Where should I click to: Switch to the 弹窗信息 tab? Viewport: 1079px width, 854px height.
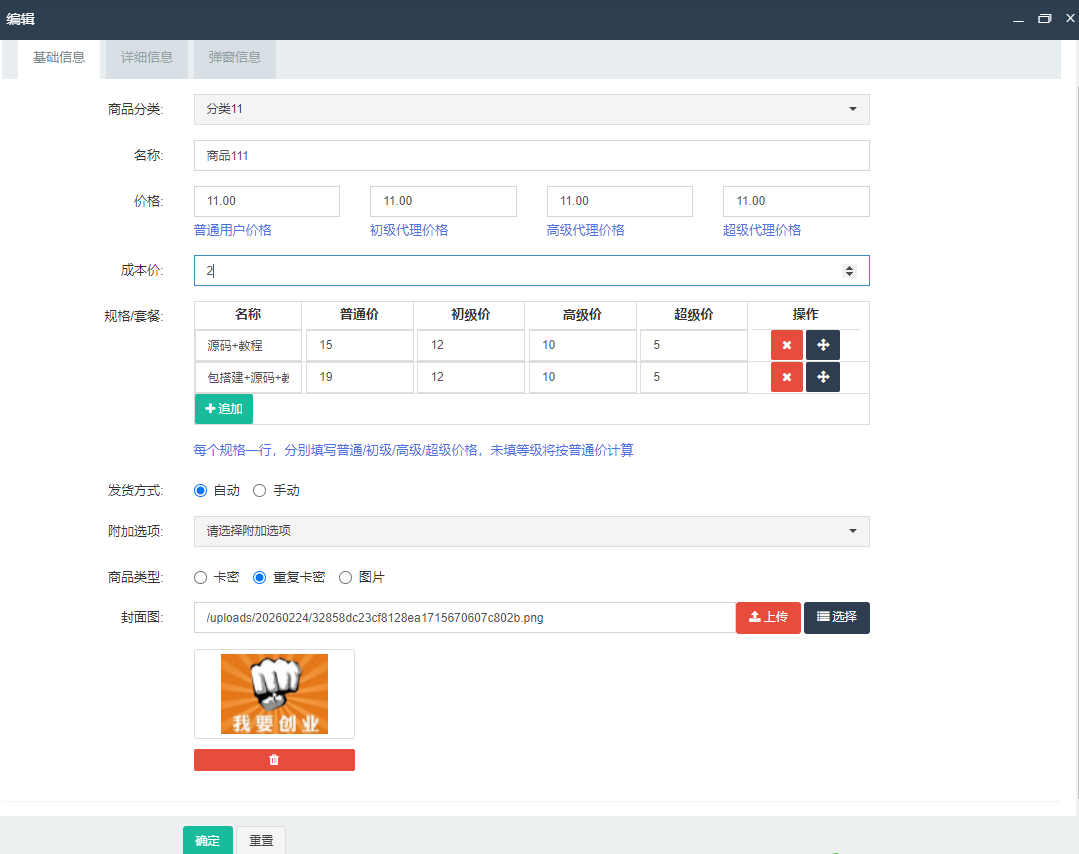click(234, 58)
